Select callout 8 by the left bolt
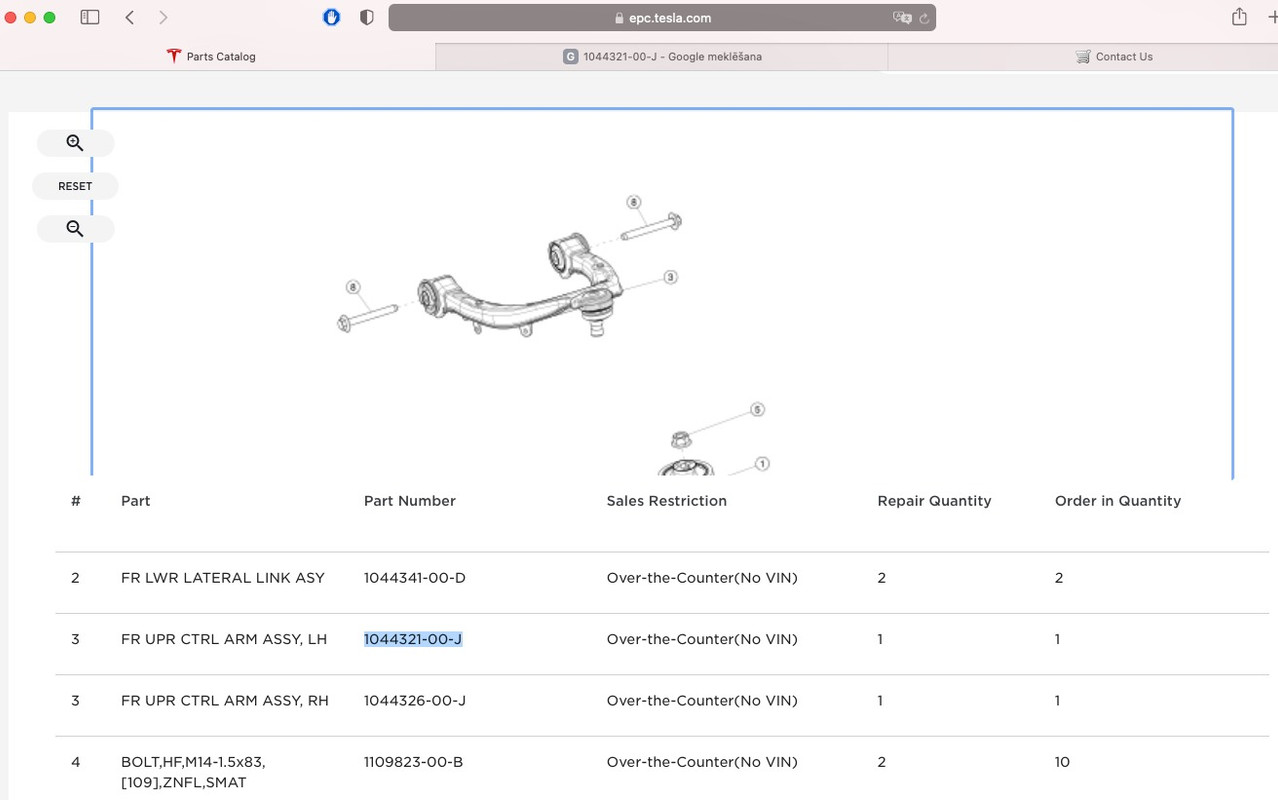The width and height of the screenshot is (1278, 800). [353, 288]
